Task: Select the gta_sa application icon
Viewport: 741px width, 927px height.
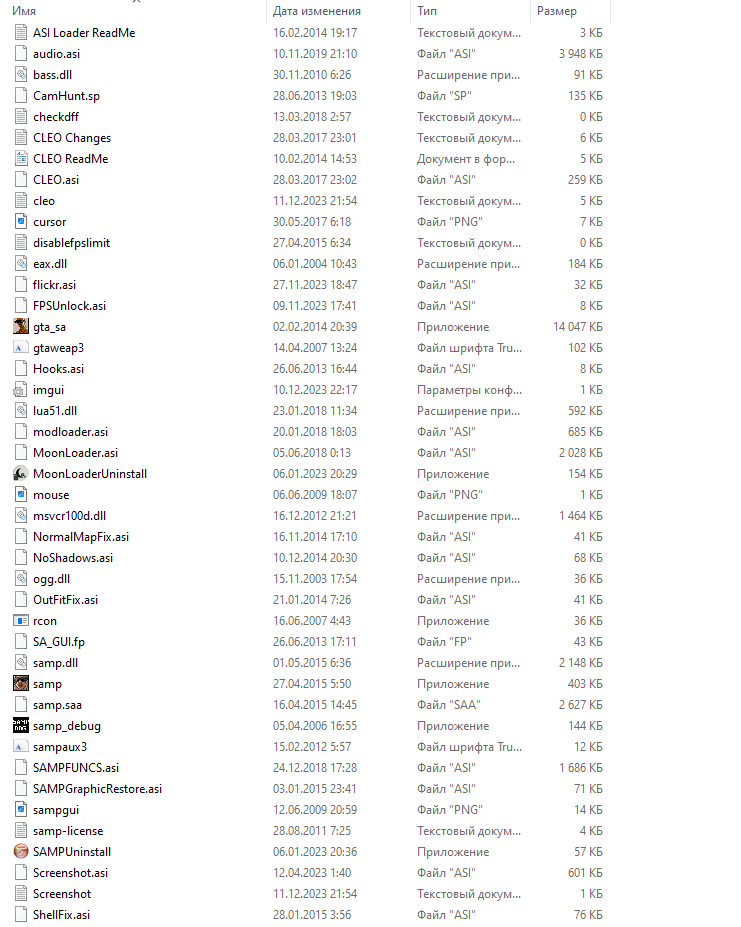Action: [x=21, y=326]
